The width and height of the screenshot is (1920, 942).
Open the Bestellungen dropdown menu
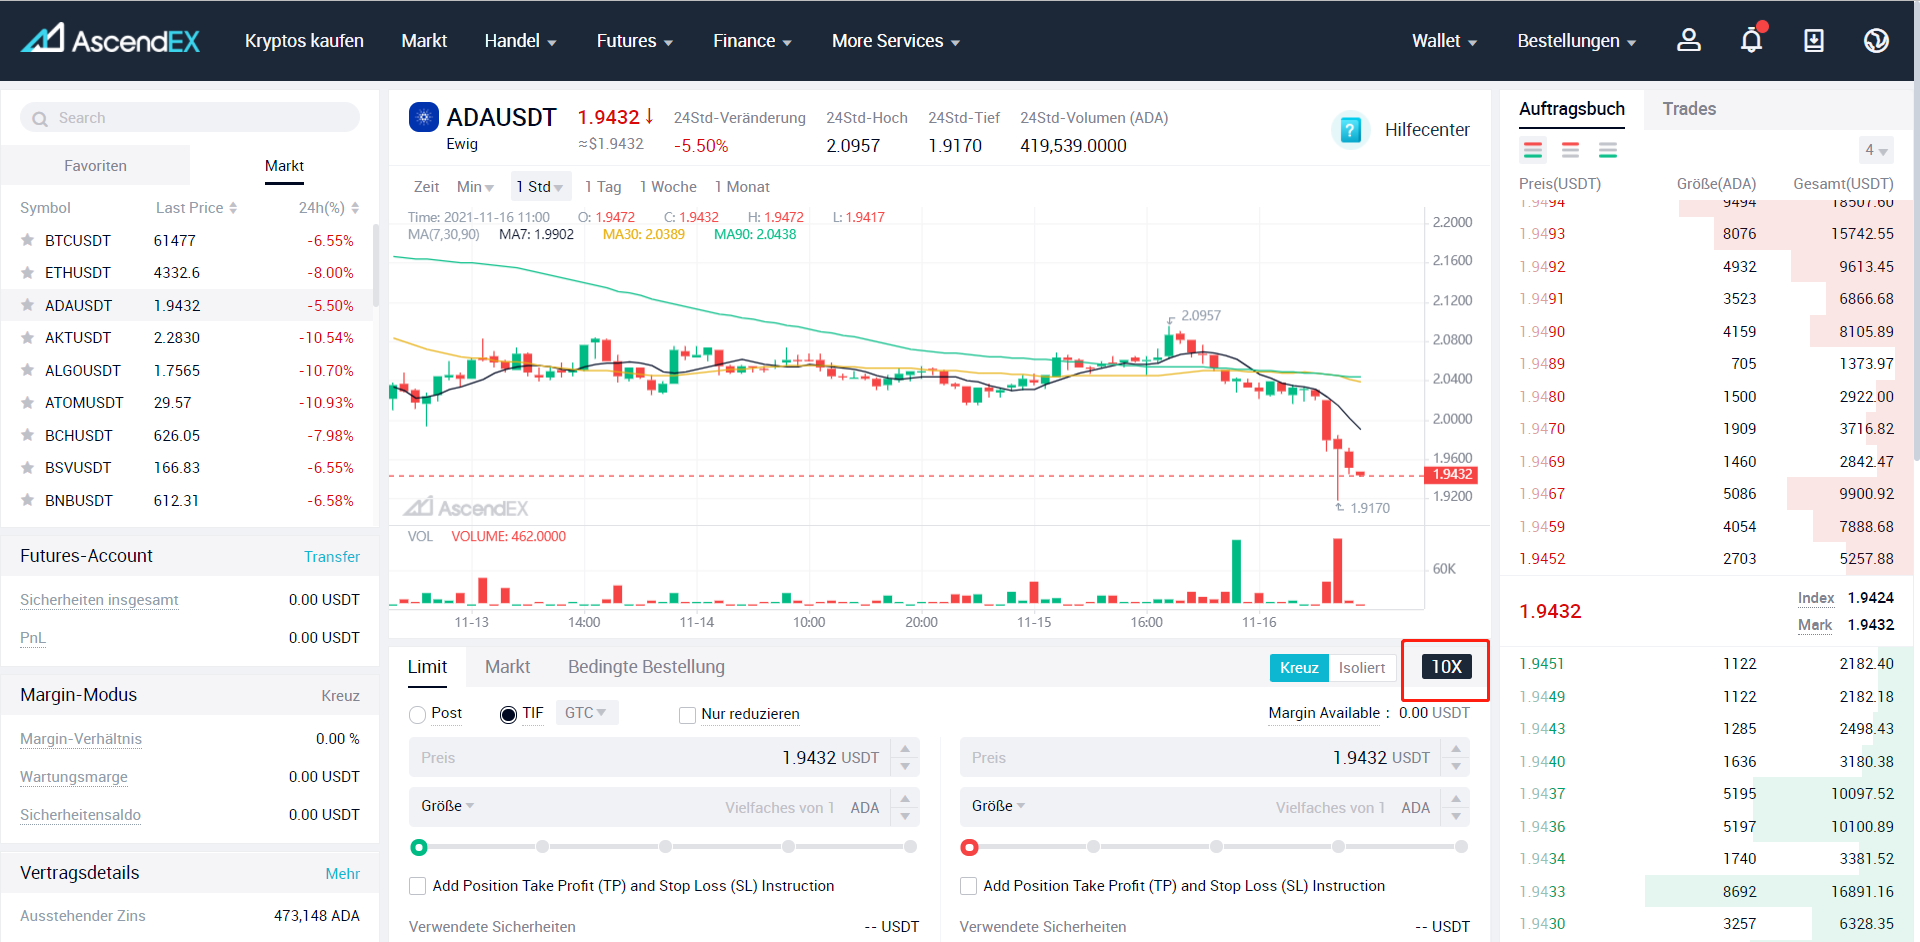click(x=1577, y=41)
